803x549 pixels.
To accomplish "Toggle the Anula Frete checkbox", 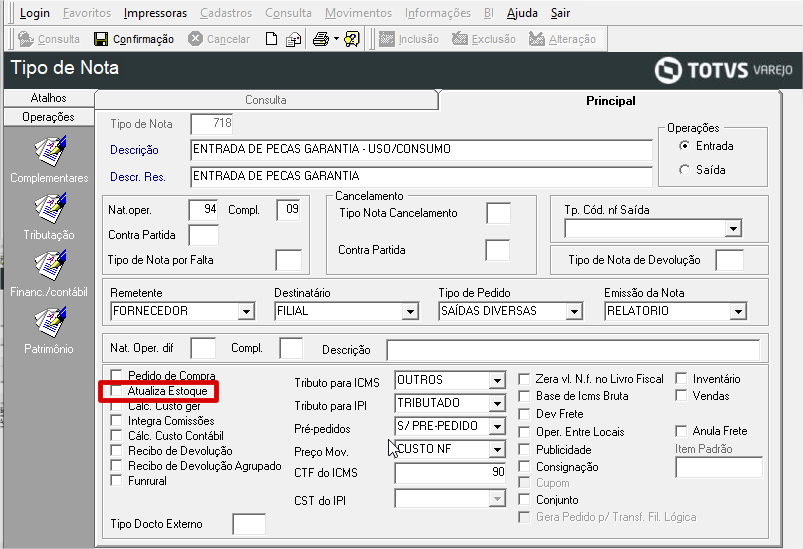I will click(x=681, y=431).
